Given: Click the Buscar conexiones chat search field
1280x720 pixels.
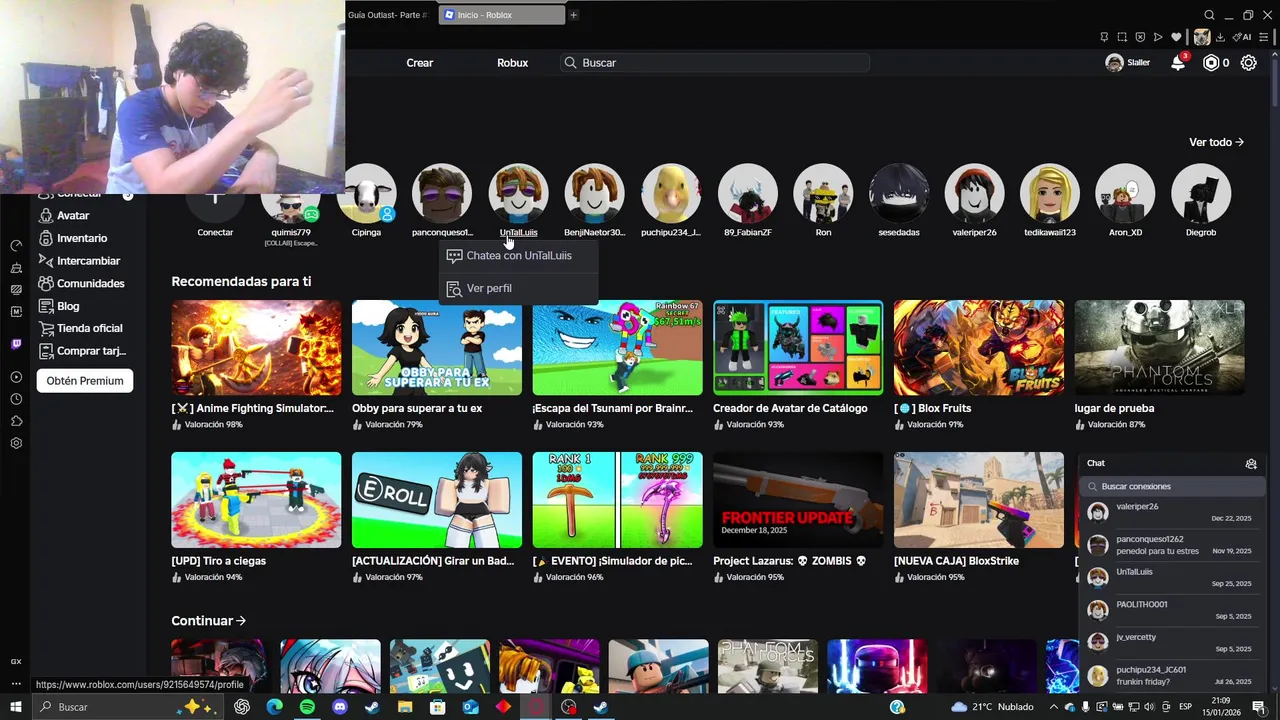Looking at the screenshot, I should tap(1173, 487).
